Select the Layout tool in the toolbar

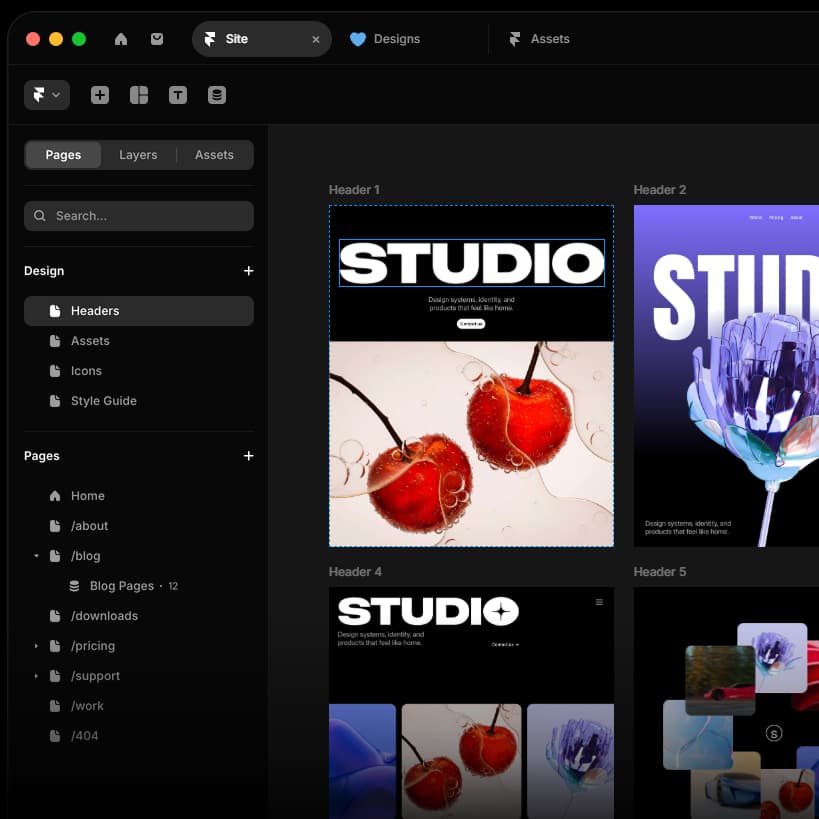coord(139,94)
